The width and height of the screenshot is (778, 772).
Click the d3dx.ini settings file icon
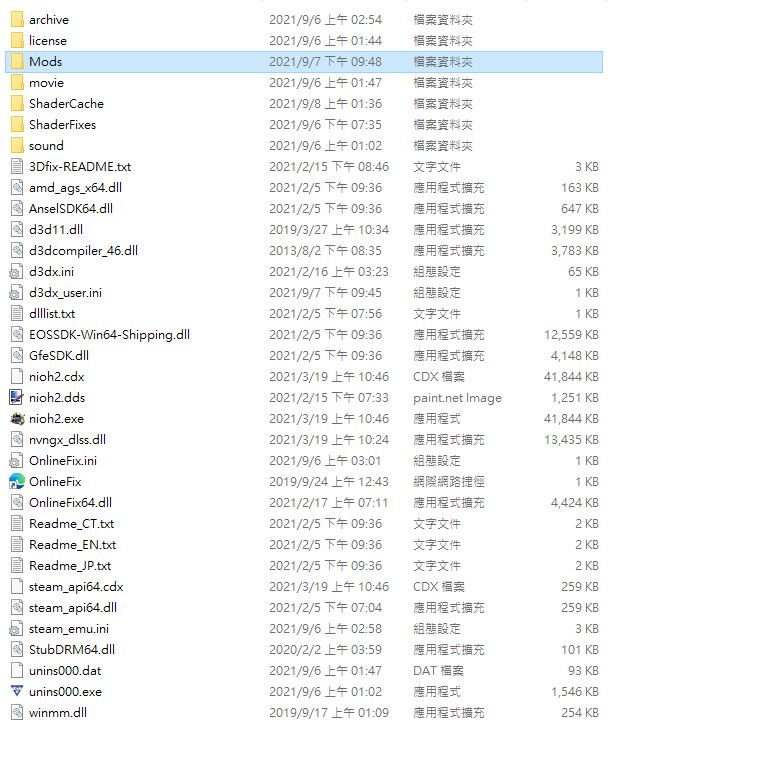(x=16, y=271)
